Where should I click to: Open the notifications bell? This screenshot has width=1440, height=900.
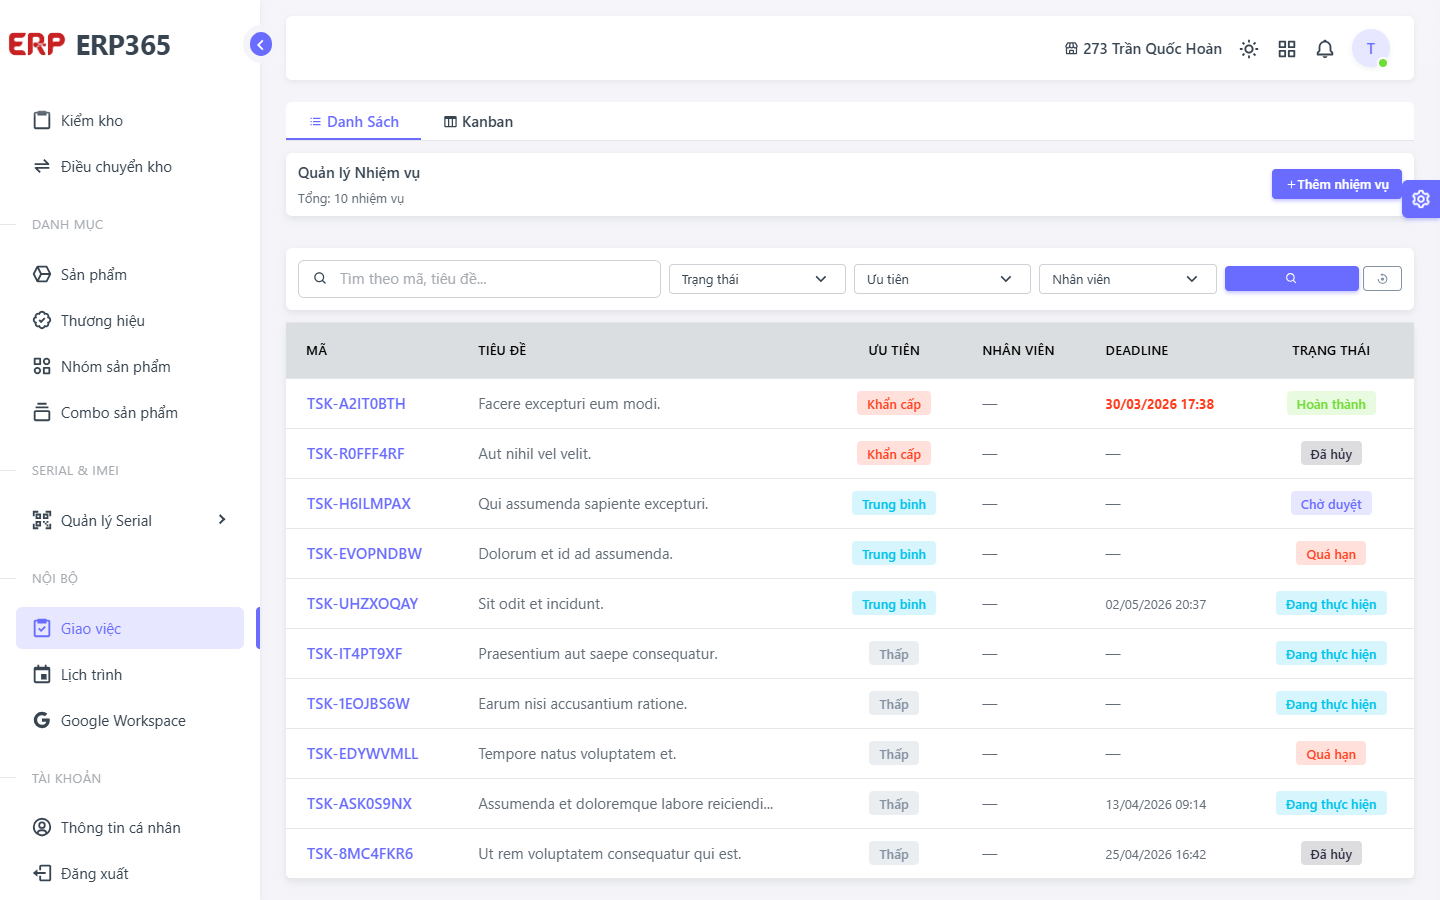(x=1325, y=49)
